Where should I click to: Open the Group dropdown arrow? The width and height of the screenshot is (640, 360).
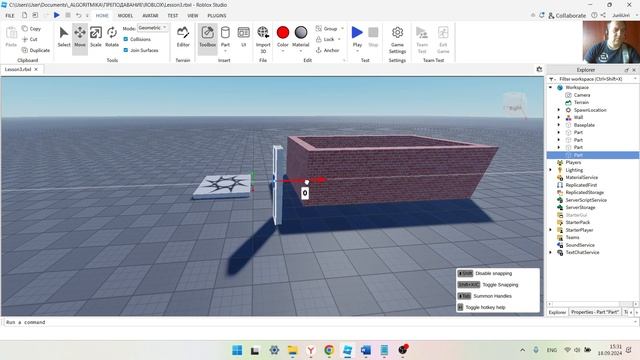pos(342,29)
